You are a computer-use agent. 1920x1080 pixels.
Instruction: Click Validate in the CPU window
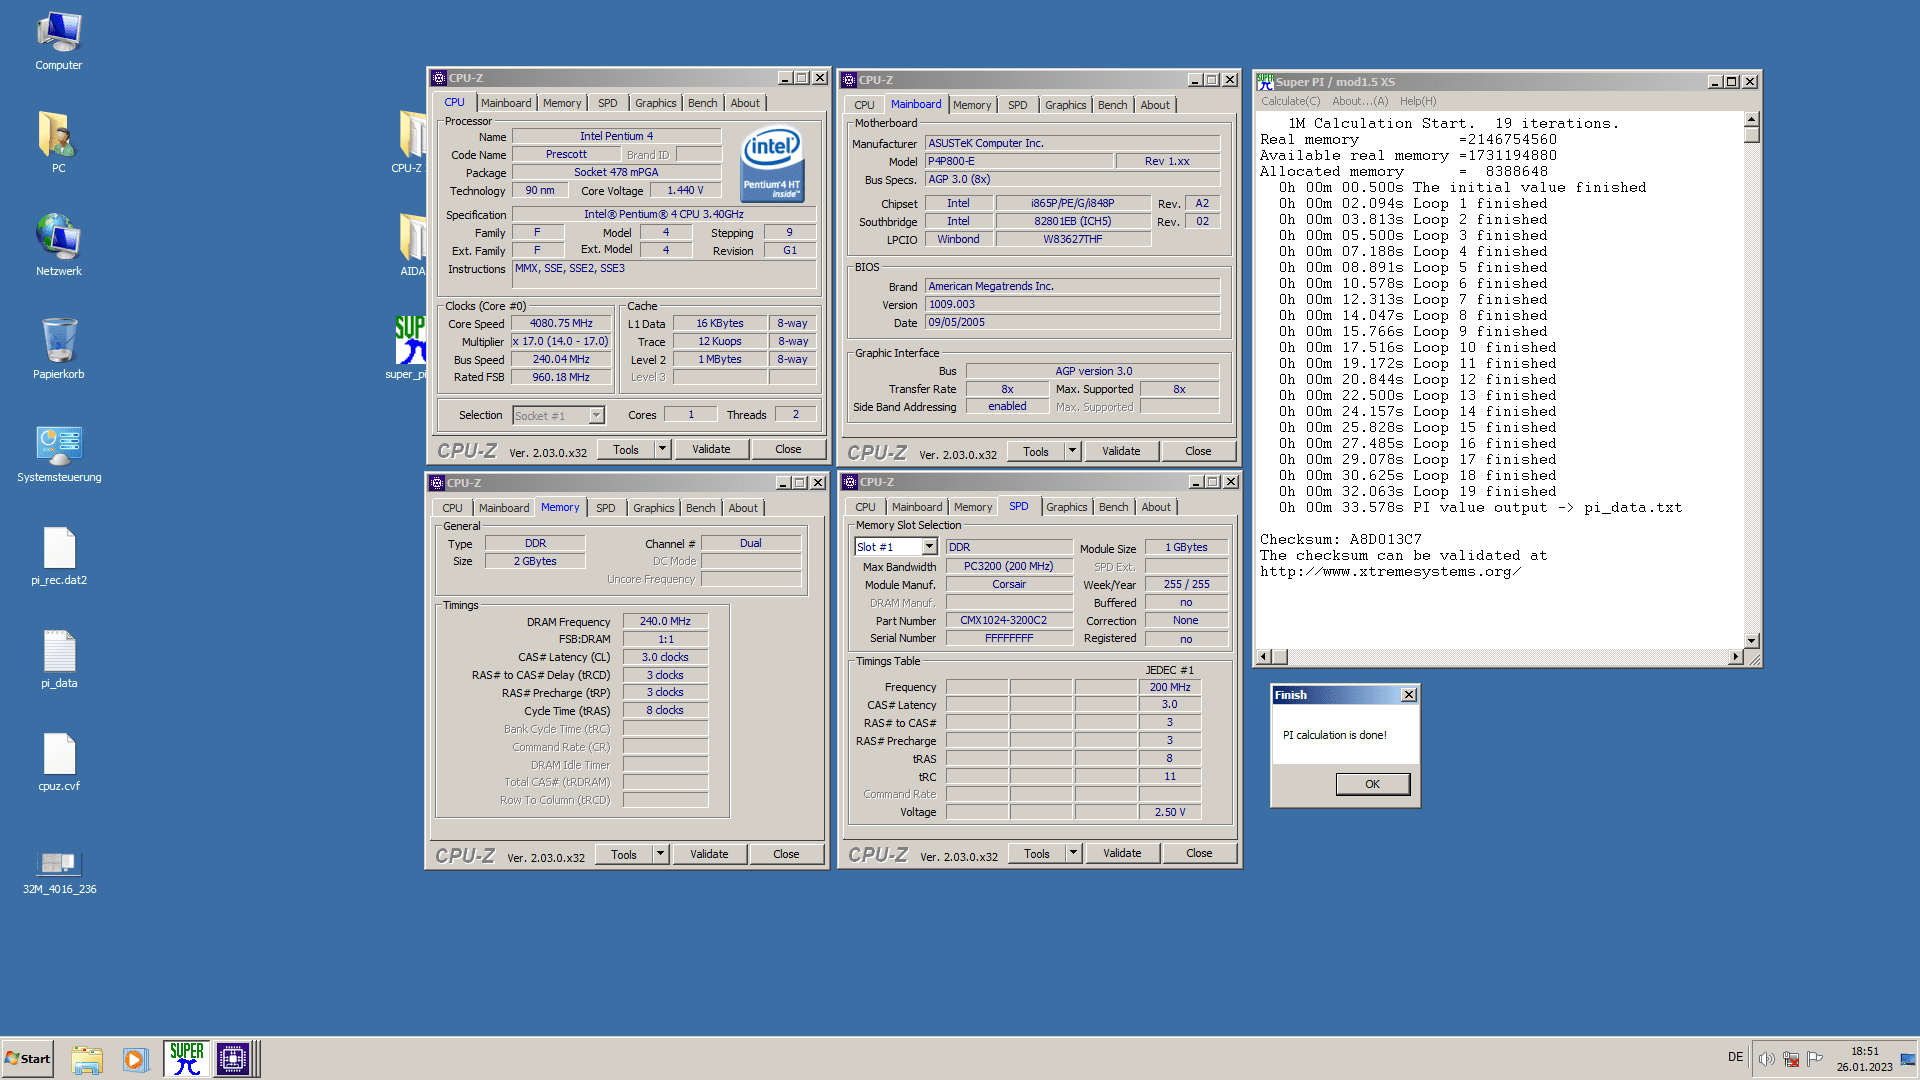711,450
